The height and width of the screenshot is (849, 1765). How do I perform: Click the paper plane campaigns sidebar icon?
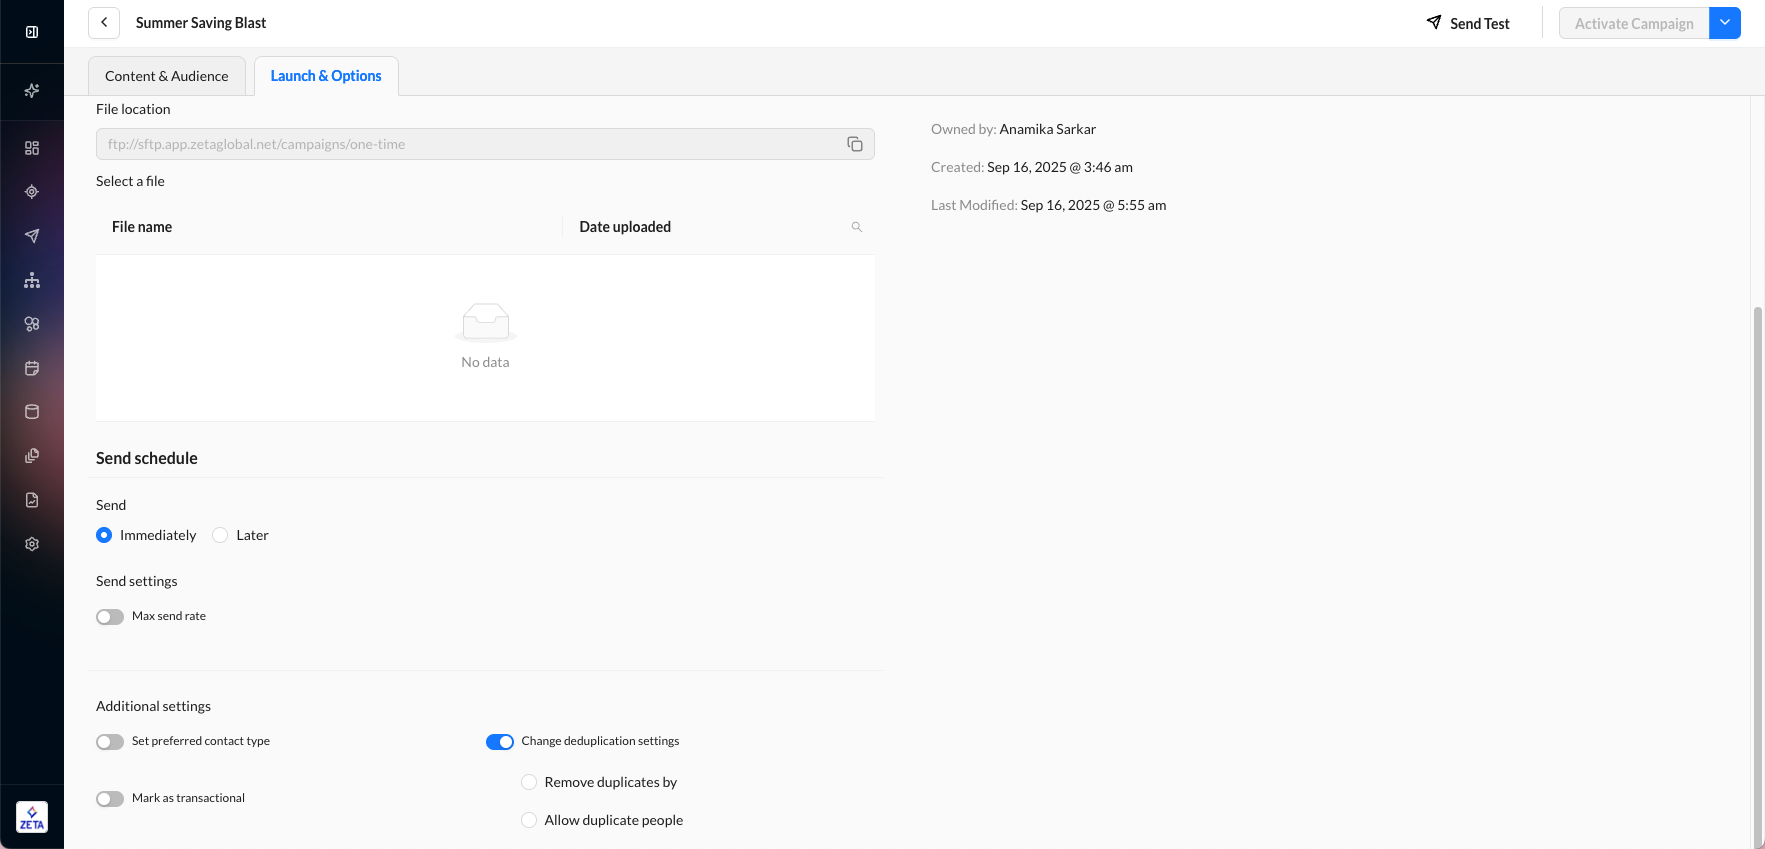click(32, 236)
